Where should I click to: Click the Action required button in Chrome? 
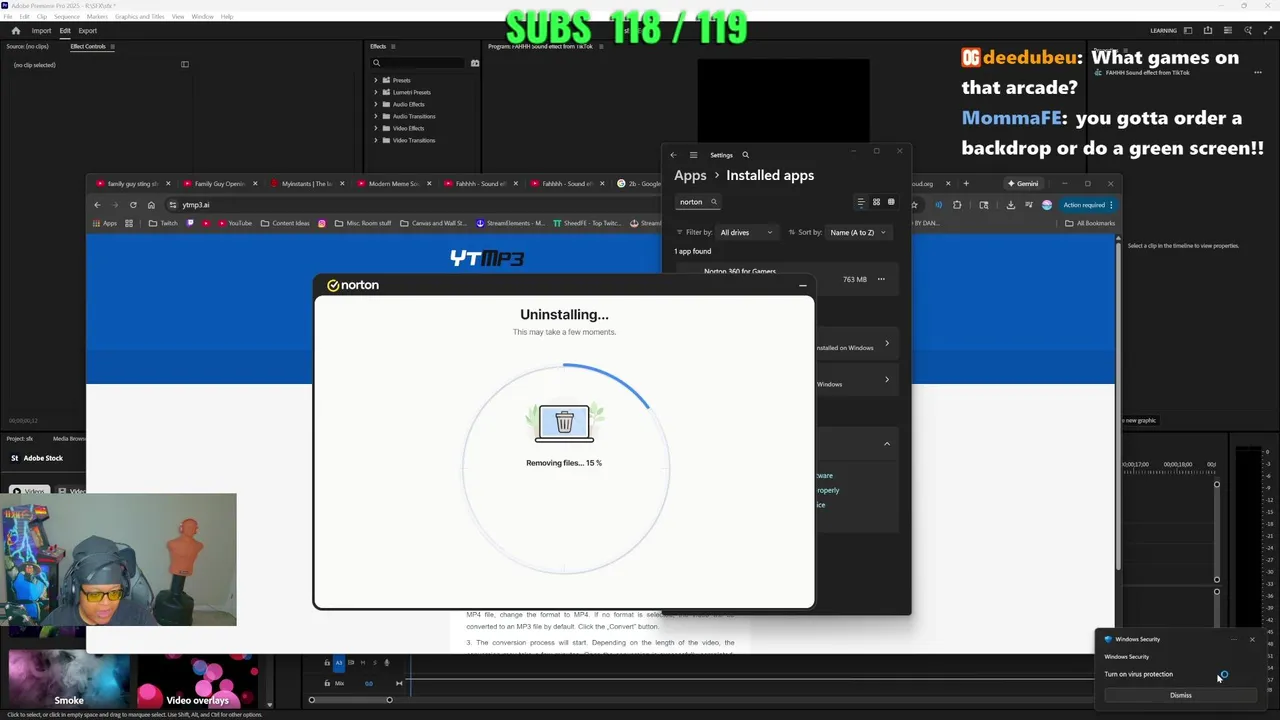1088,205
